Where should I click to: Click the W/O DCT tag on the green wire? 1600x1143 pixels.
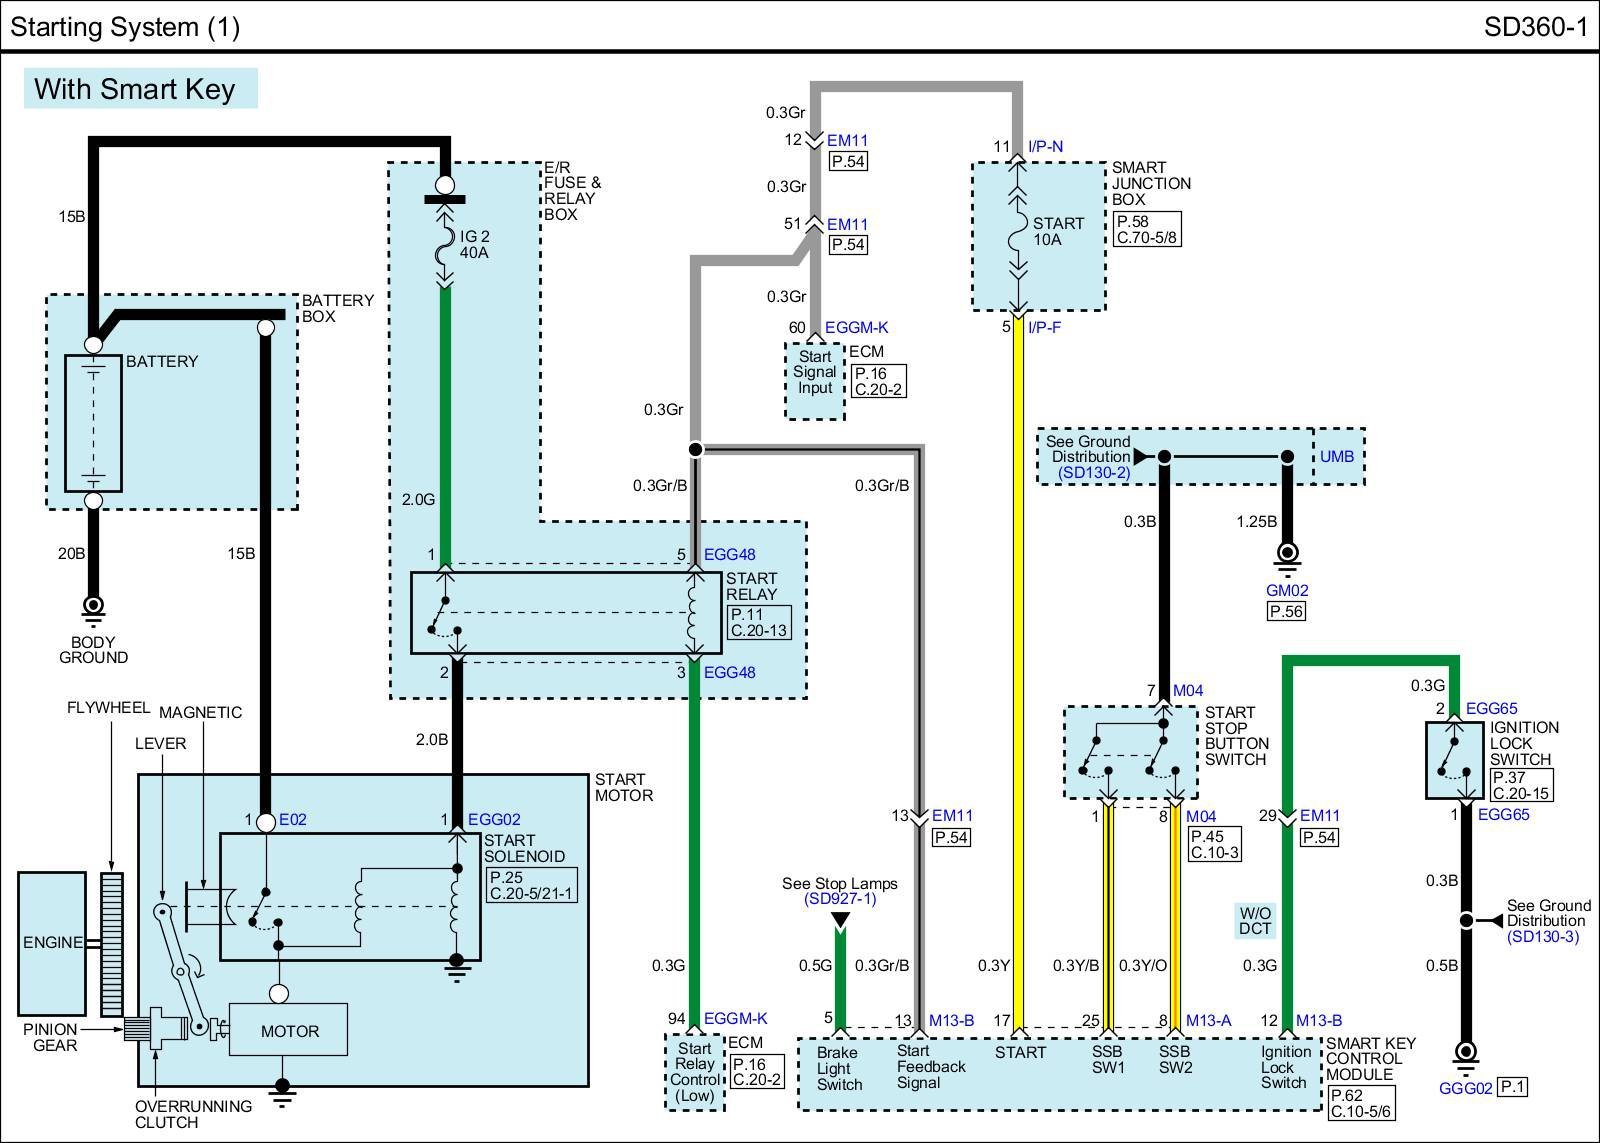coord(1255,920)
